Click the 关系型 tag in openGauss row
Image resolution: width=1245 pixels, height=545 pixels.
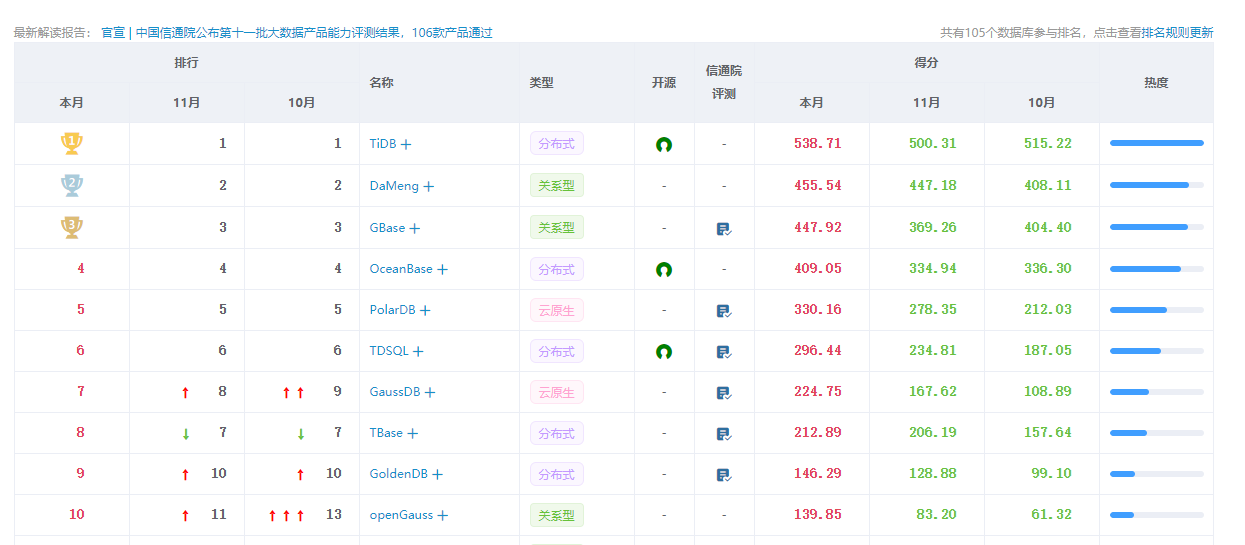[557, 516]
